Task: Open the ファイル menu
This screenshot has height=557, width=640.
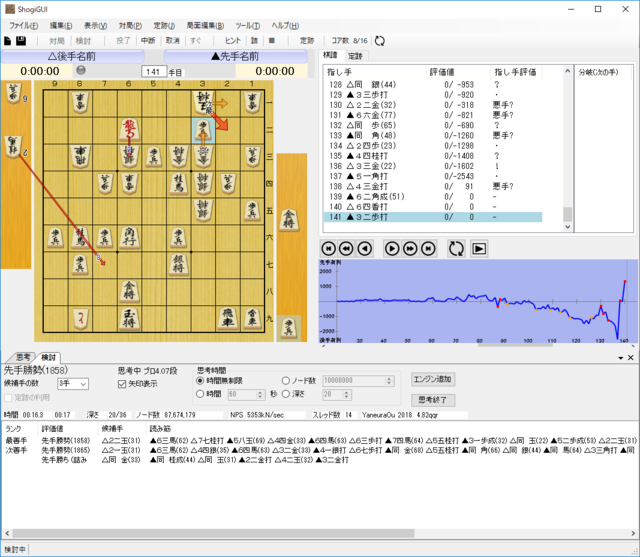Action: coord(23,26)
